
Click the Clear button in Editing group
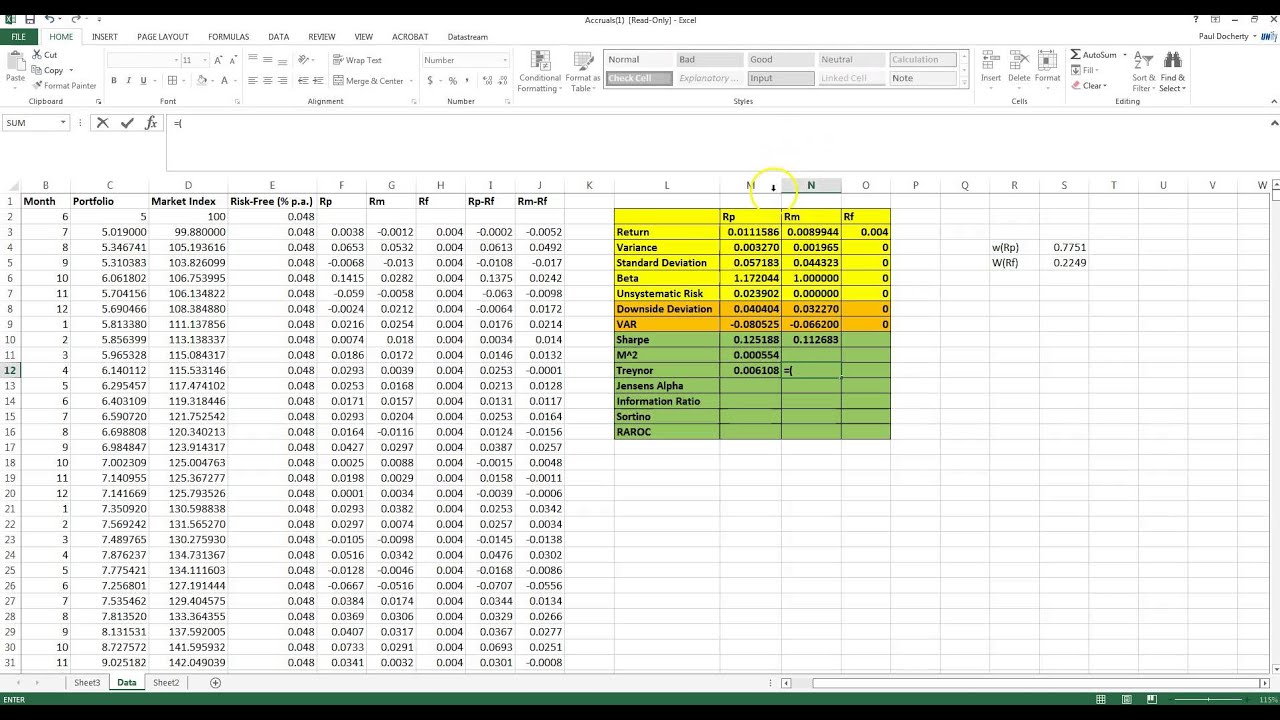[1089, 86]
